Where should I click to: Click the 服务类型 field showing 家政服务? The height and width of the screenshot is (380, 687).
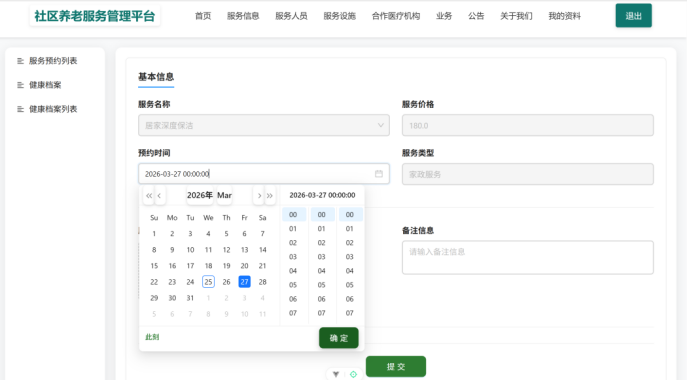(x=528, y=174)
